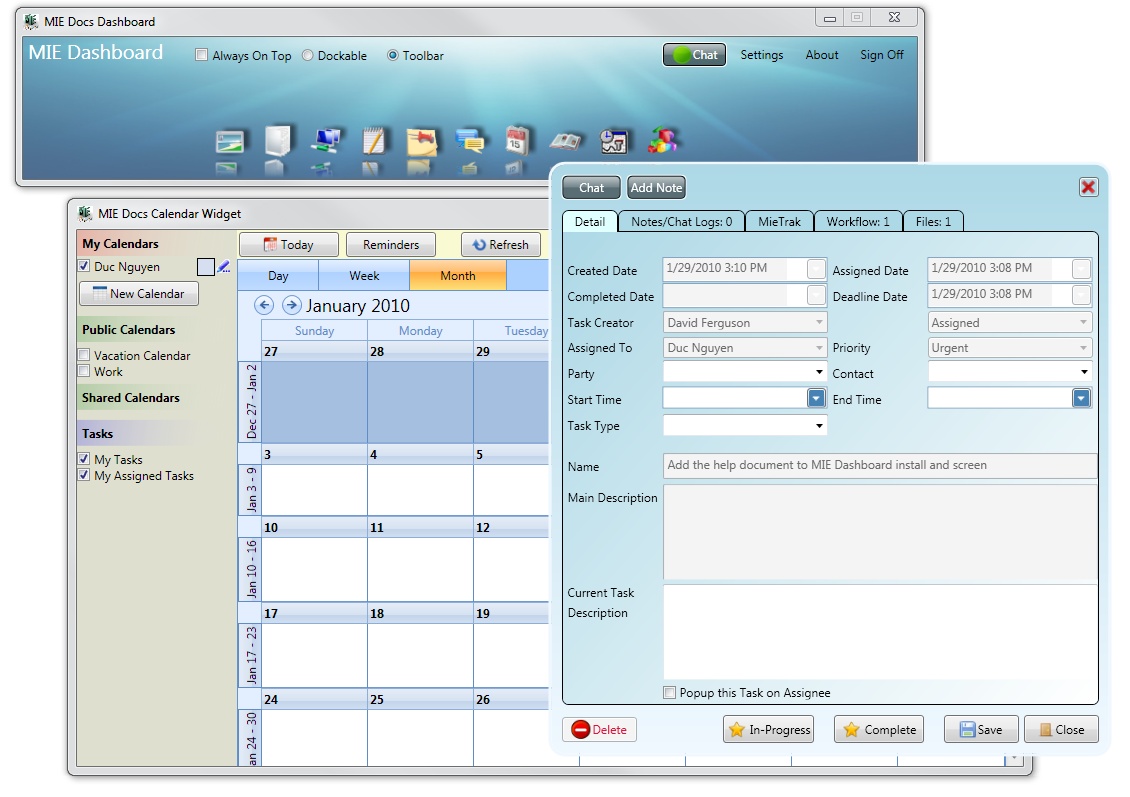Image resolution: width=1130 pixels, height=797 pixels.
Task: Check Popup this Task on Assignee
Action: click(669, 693)
